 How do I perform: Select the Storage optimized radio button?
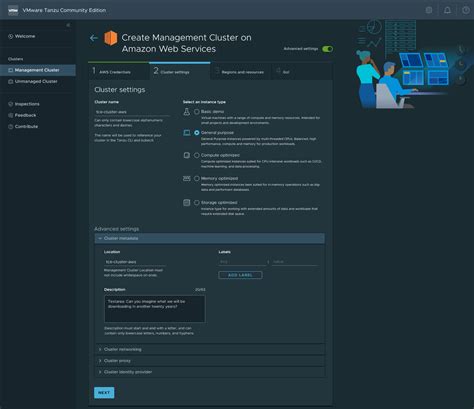(197, 202)
